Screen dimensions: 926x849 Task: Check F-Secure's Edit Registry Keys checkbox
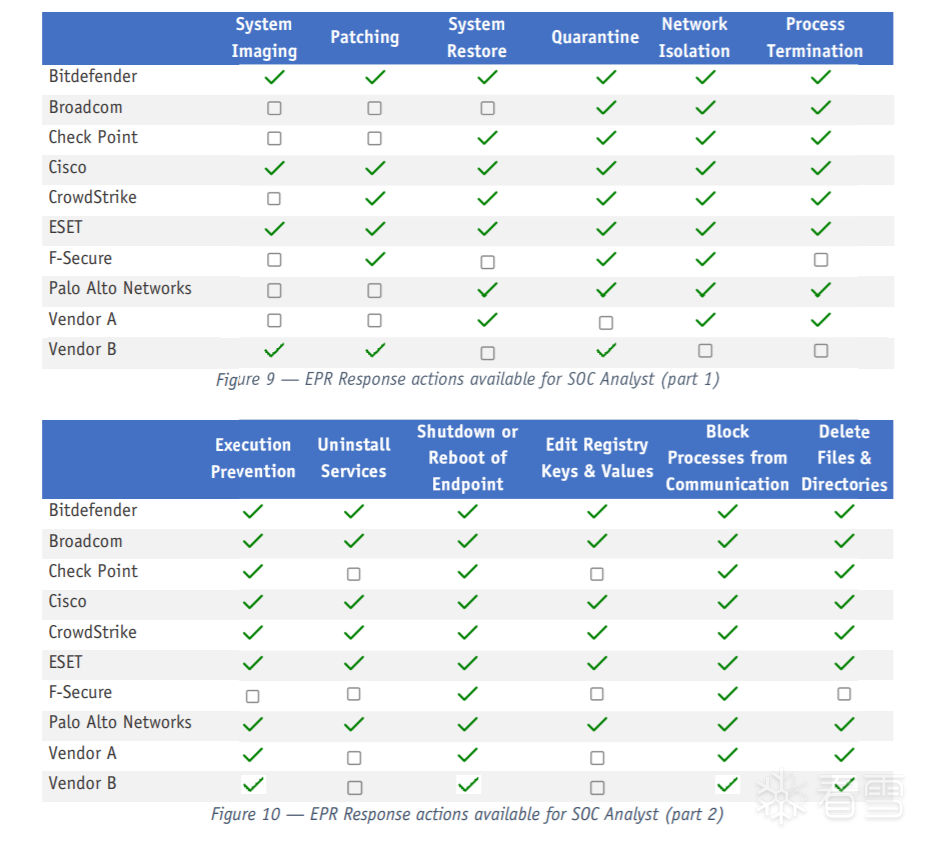point(597,694)
